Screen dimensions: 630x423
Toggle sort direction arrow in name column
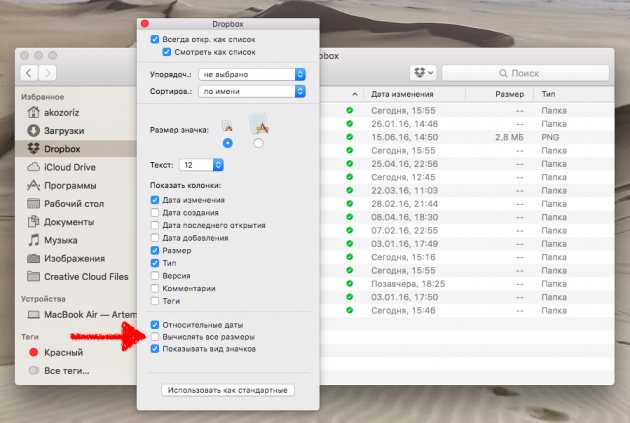click(354, 94)
